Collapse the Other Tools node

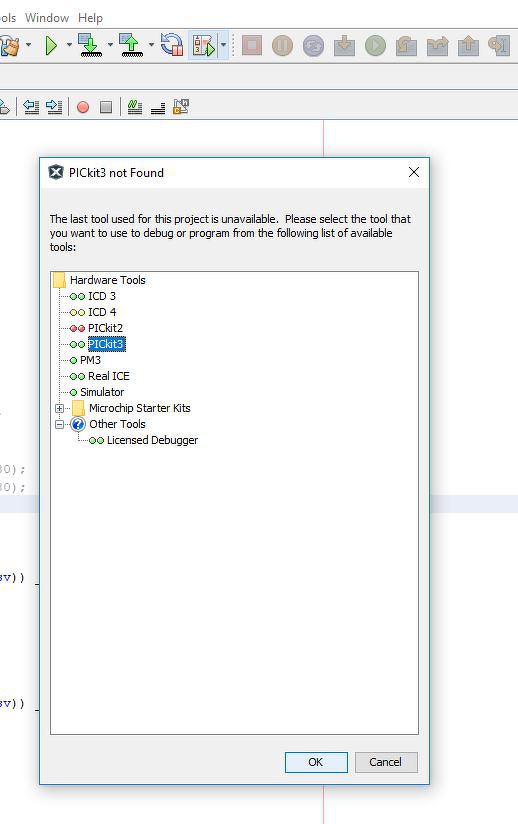(x=59, y=424)
